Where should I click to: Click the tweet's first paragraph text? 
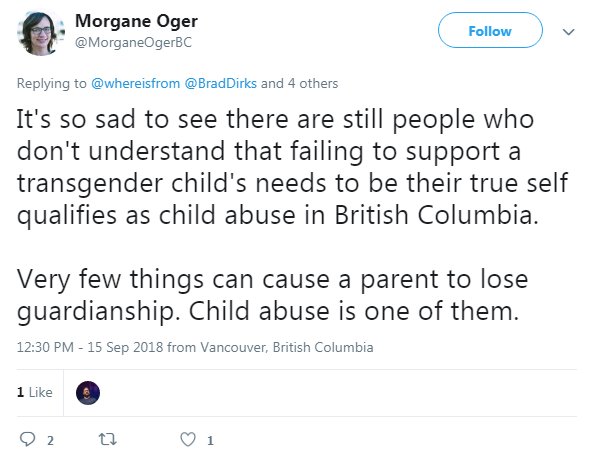tap(292, 168)
